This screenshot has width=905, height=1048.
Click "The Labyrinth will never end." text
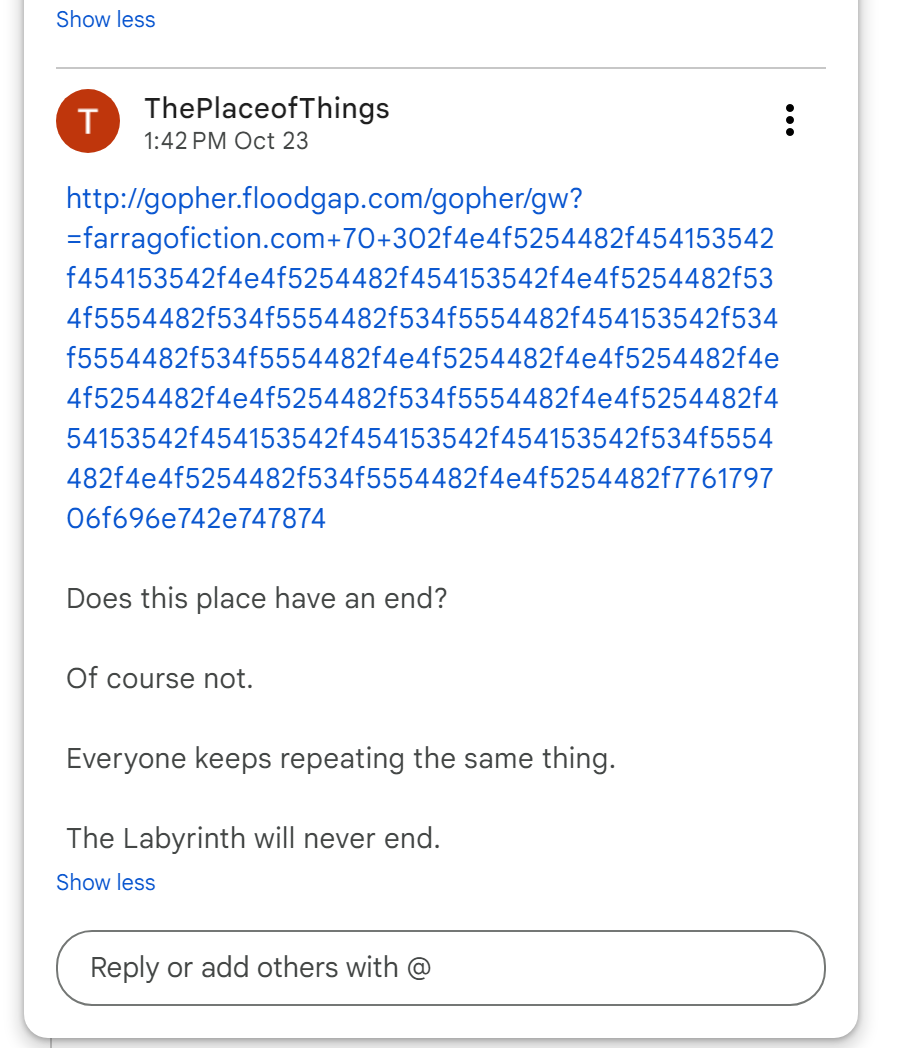click(253, 838)
